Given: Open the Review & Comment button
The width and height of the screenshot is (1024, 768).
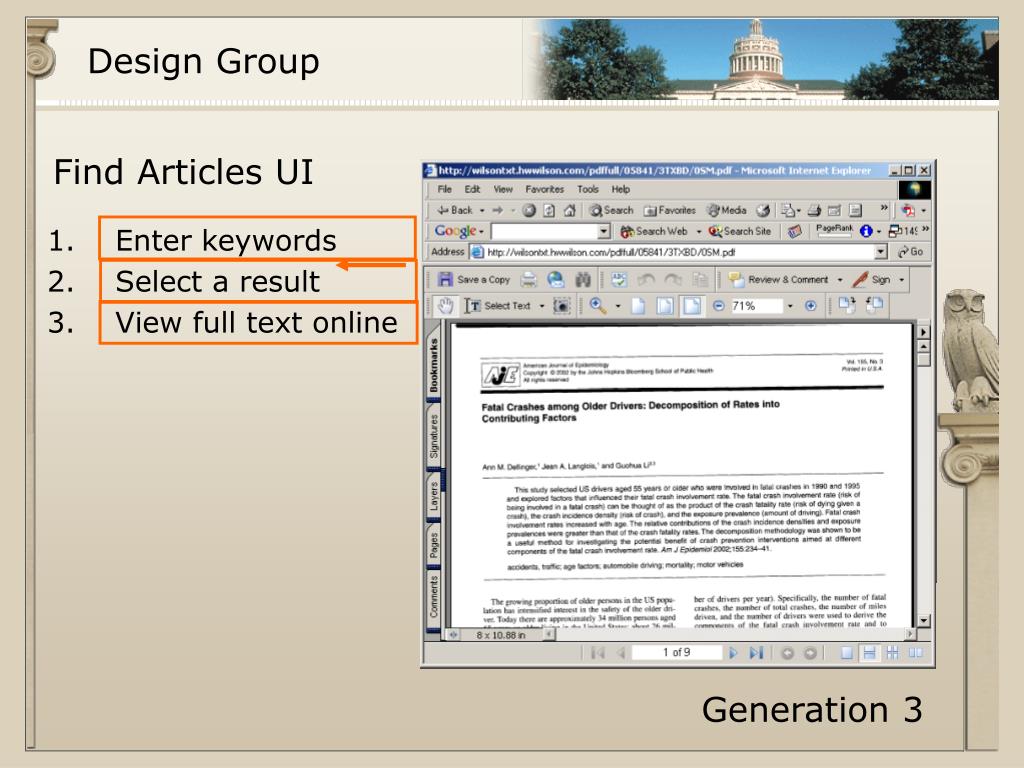Looking at the screenshot, I should click(778, 280).
